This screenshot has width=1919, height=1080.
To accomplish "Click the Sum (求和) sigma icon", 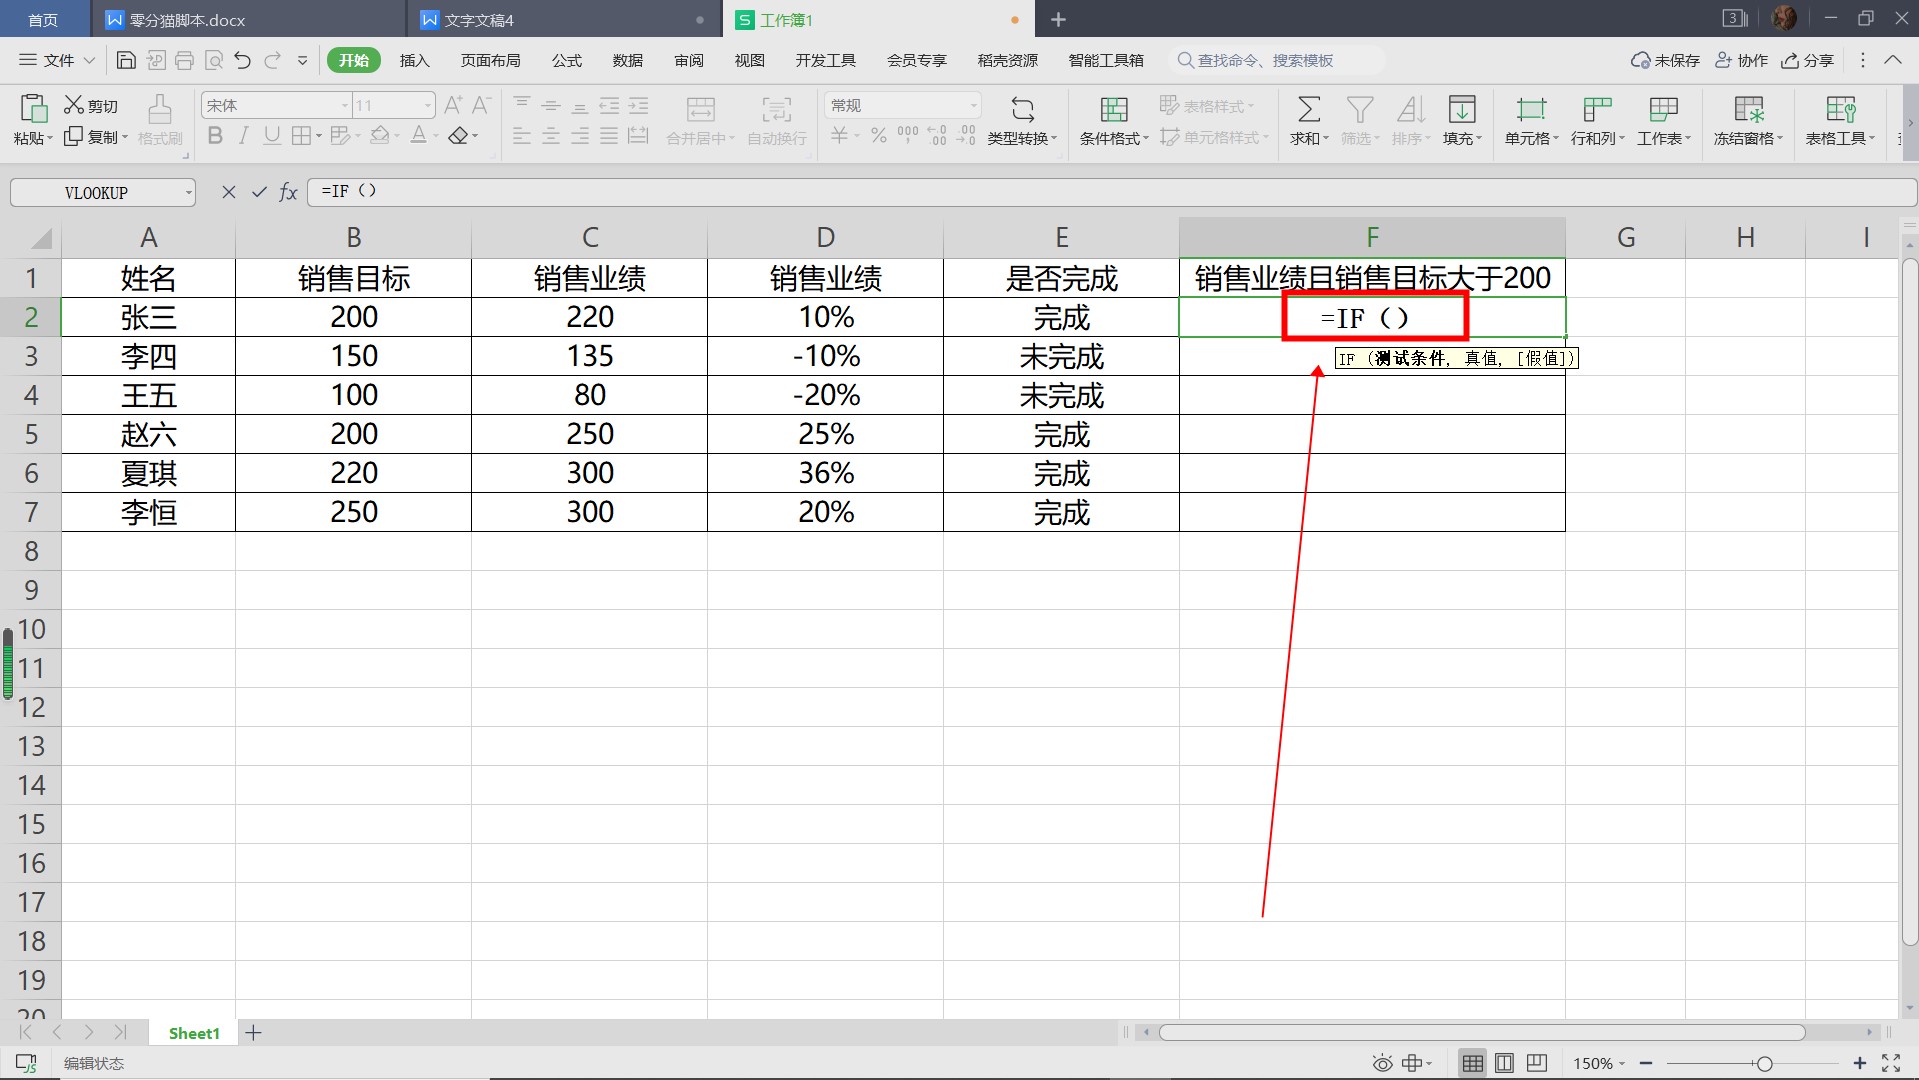I will point(1308,109).
